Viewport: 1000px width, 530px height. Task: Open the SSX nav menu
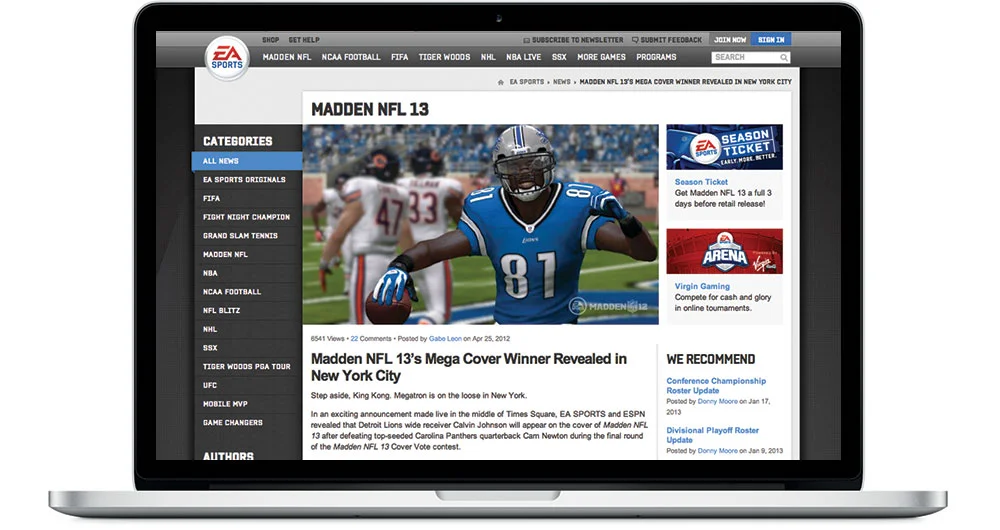click(559, 57)
